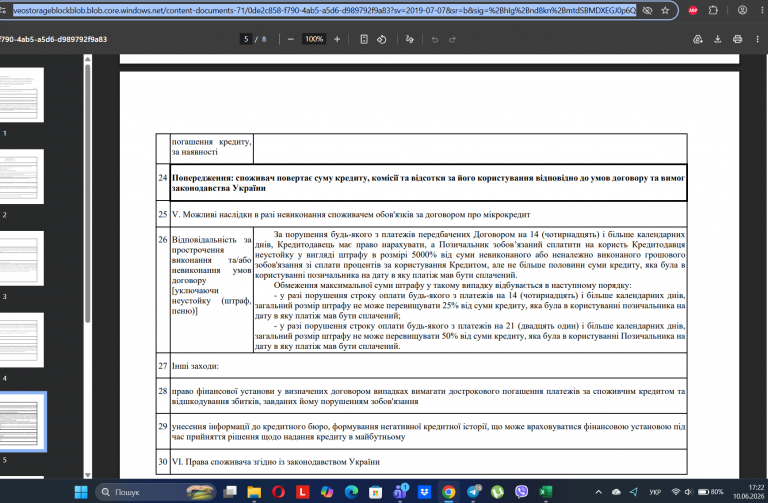Click the 100% zoom level field

(x=314, y=39)
